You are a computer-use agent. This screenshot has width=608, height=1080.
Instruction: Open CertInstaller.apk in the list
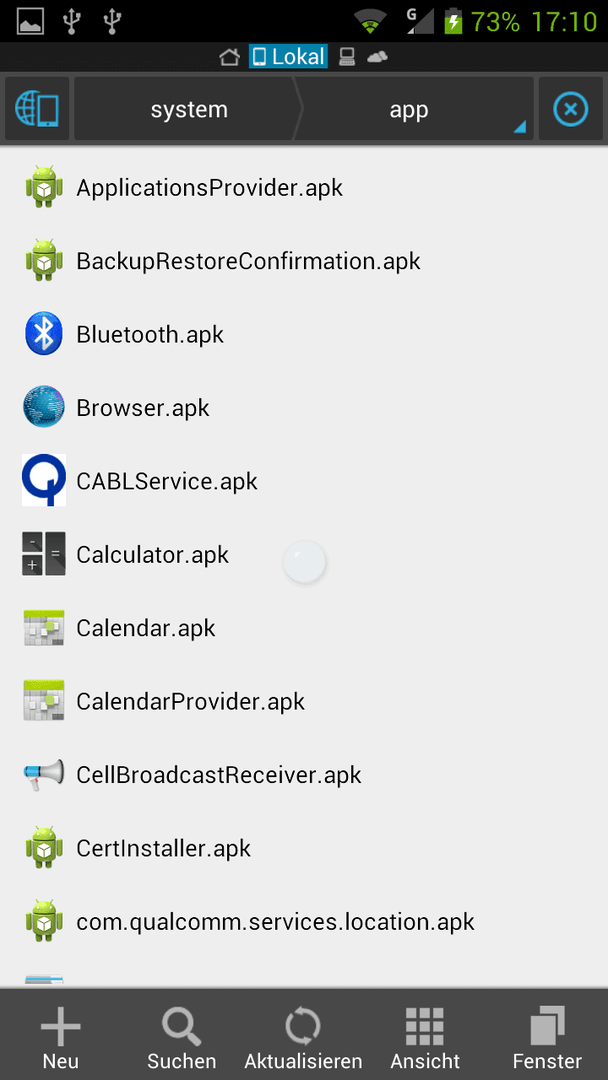(x=304, y=848)
